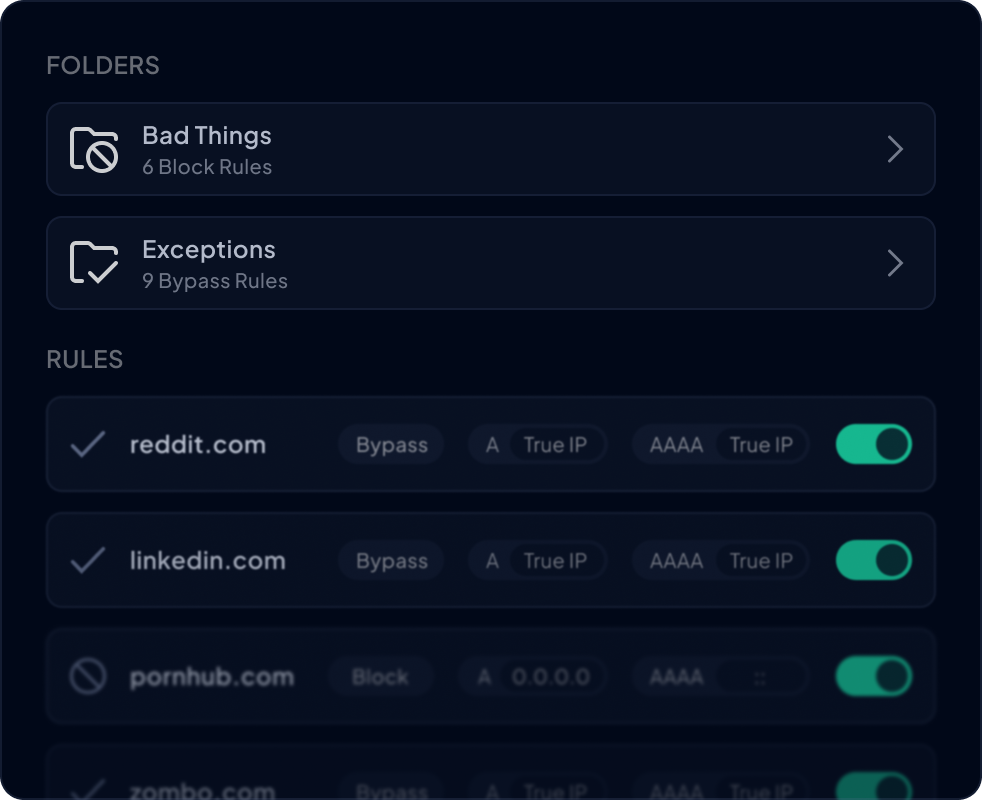The height and width of the screenshot is (800, 982).
Task: Toggle the pornhub.com block rule
Action: click(873, 677)
